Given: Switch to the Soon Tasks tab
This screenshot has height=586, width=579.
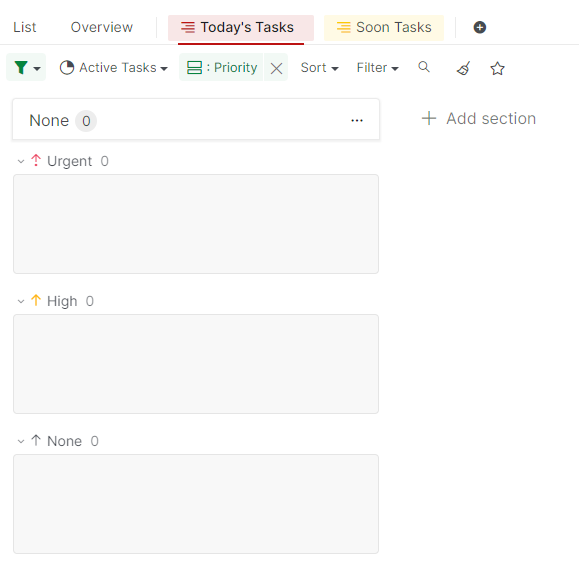Looking at the screenshot, I should tap(384, 28).
